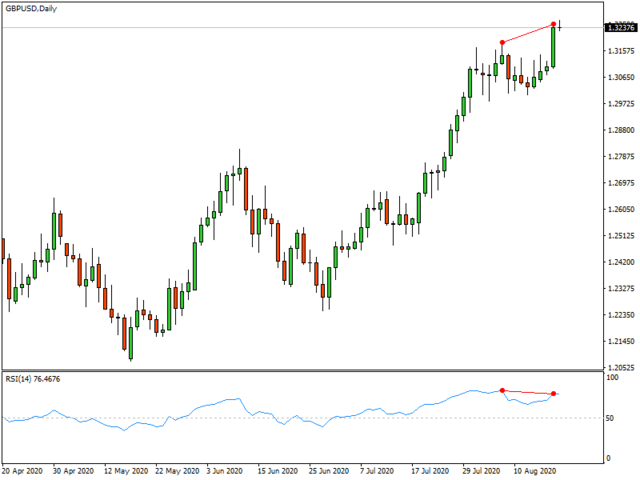This screenshot has width=640, height=480.
Task: Click the GBPUSD,Daily chart title
Action: (x=31, y=9)
